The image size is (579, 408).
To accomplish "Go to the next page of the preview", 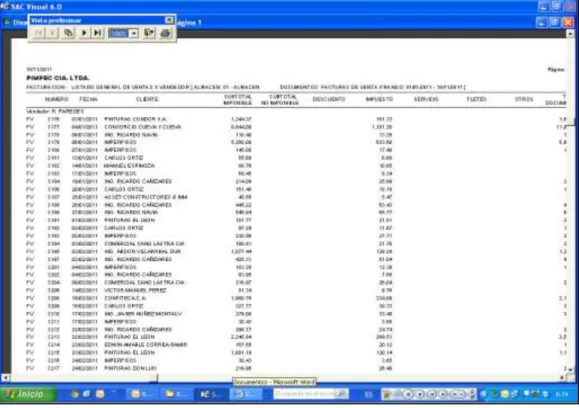I will [x=84, y=33].
